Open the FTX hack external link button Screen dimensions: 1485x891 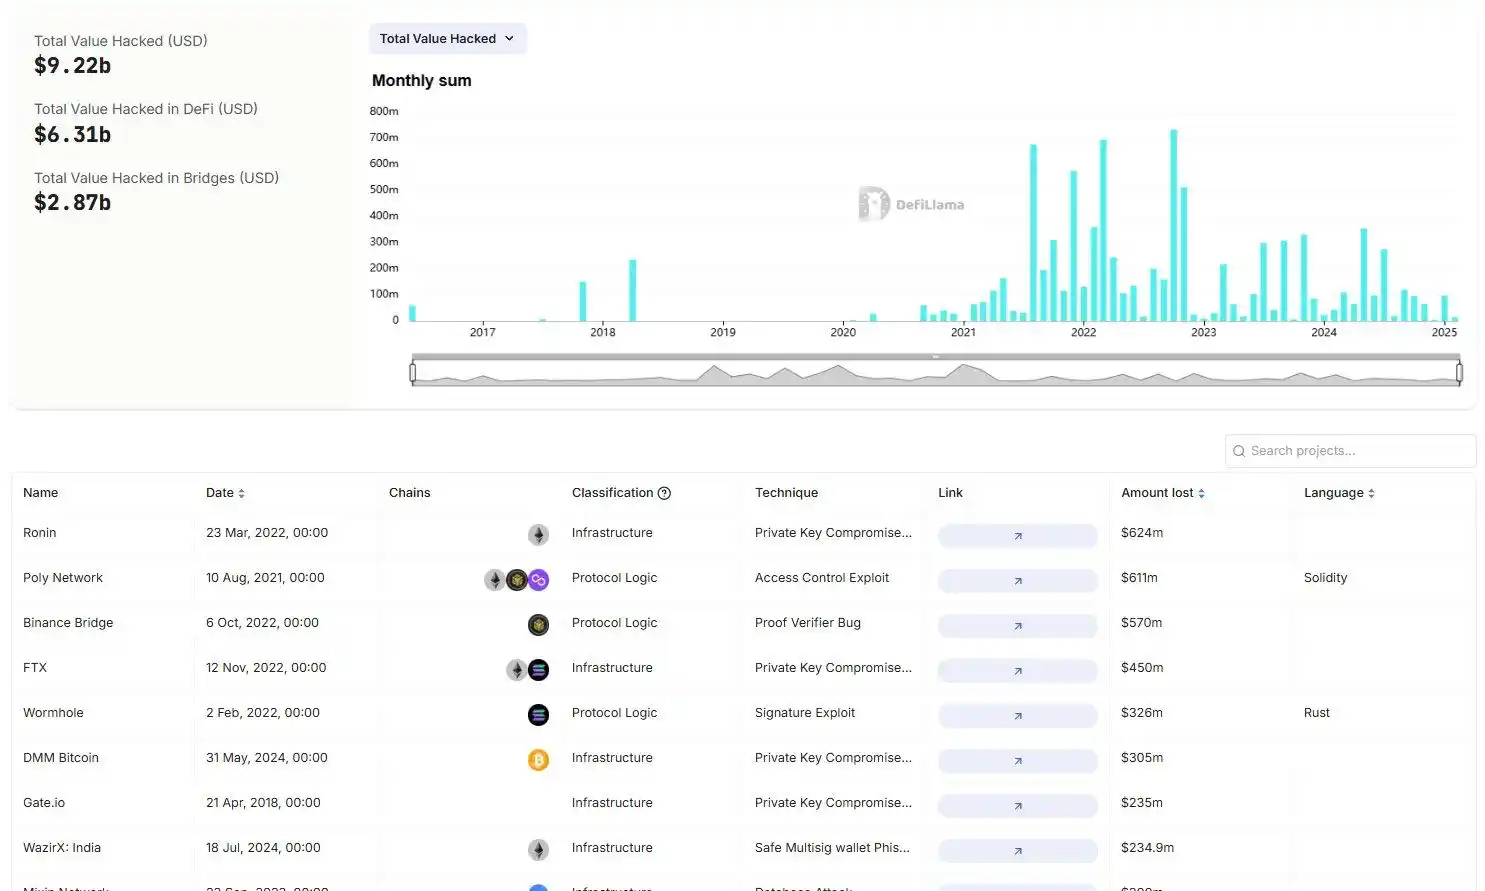tap(1017, 671)
